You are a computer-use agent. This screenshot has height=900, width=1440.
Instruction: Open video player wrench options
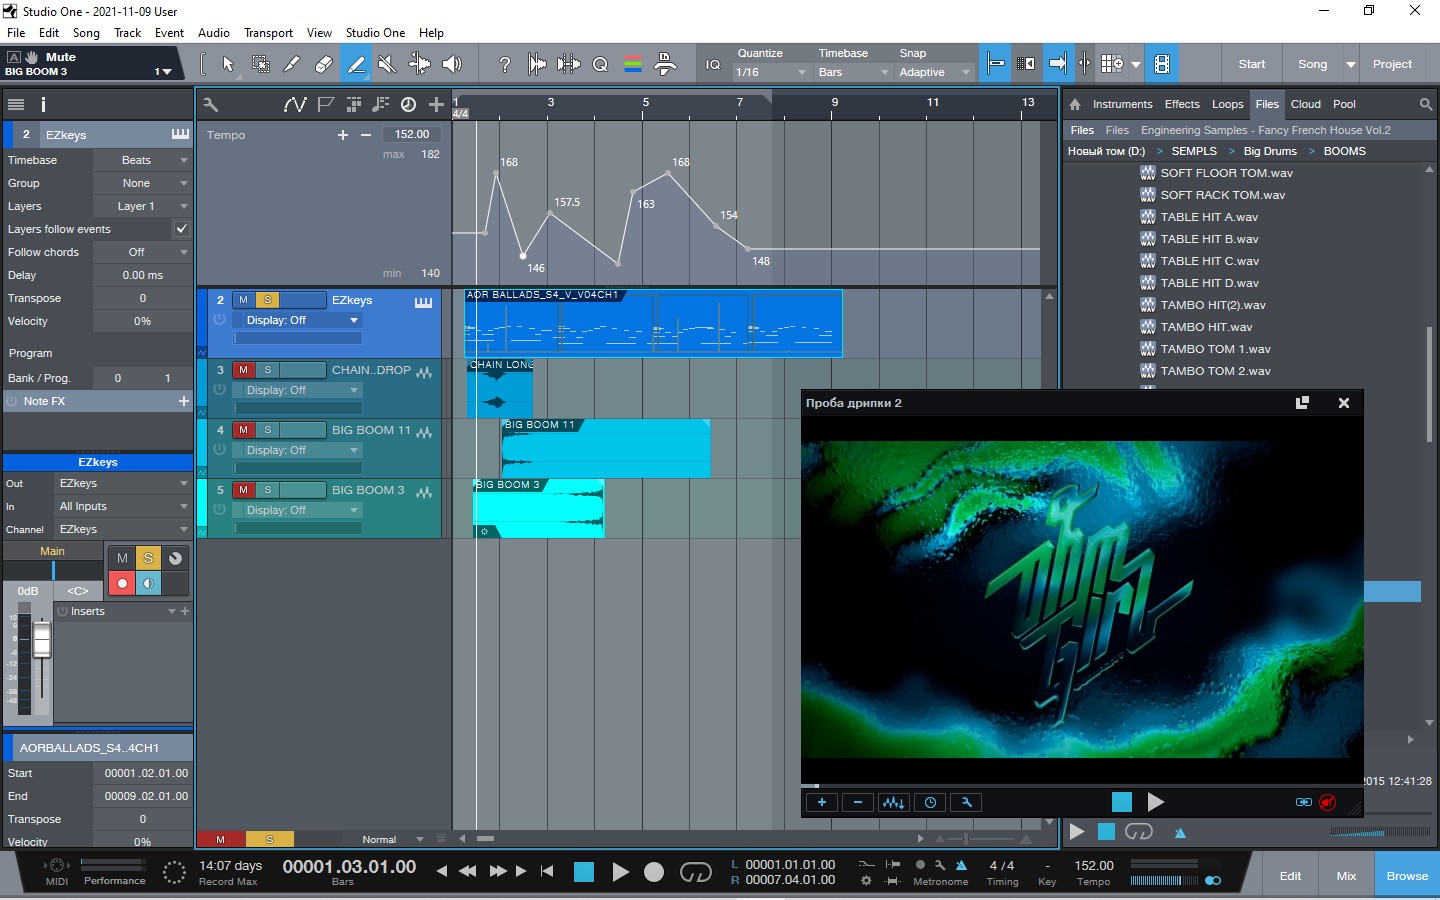(x=966, y=802)
